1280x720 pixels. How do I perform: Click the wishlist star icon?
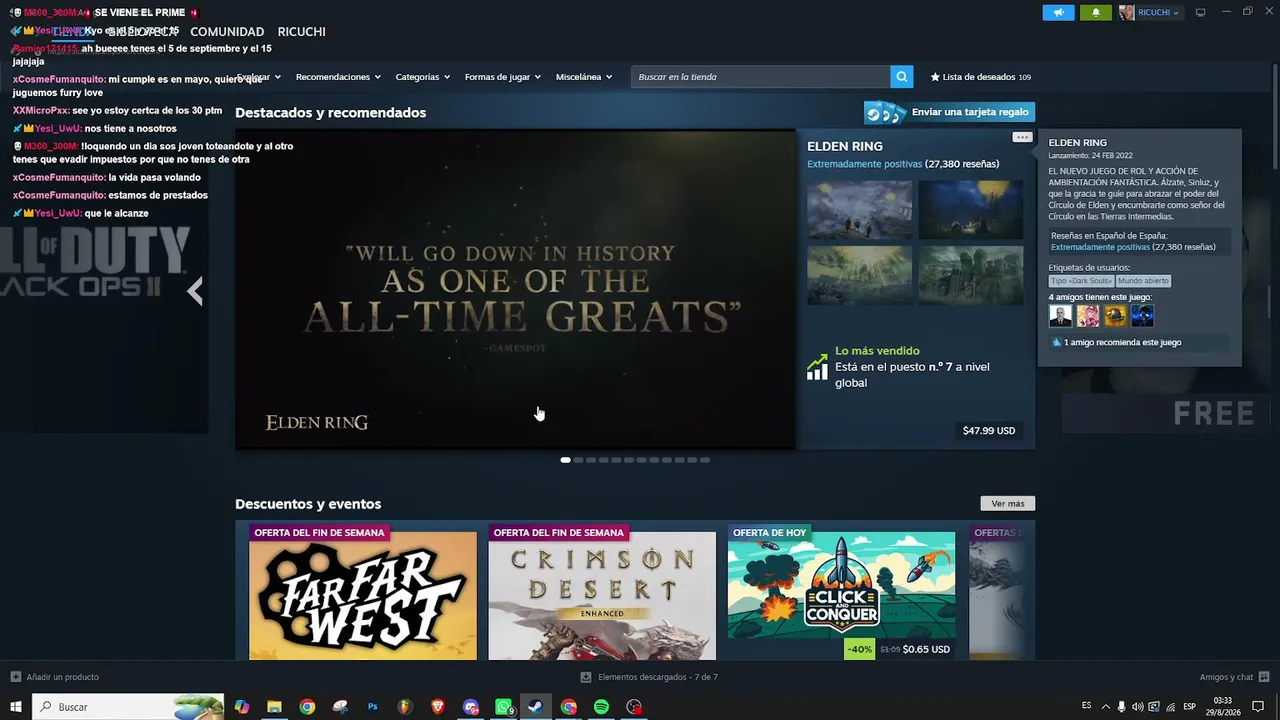tap(935, 77)
